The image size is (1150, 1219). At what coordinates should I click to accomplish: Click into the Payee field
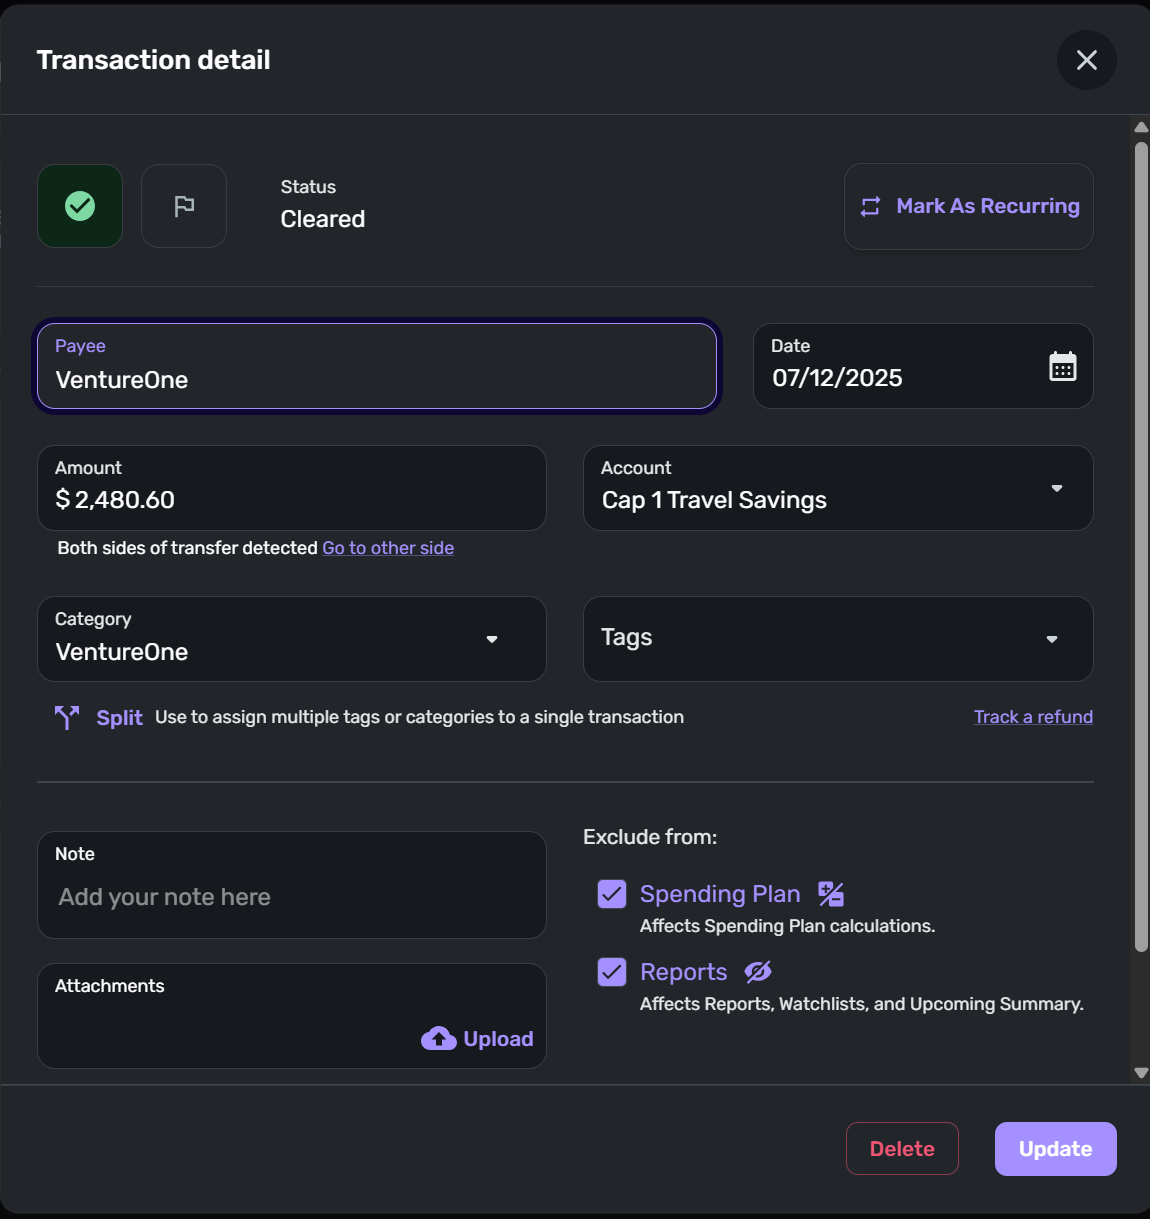tap(376, 366)
